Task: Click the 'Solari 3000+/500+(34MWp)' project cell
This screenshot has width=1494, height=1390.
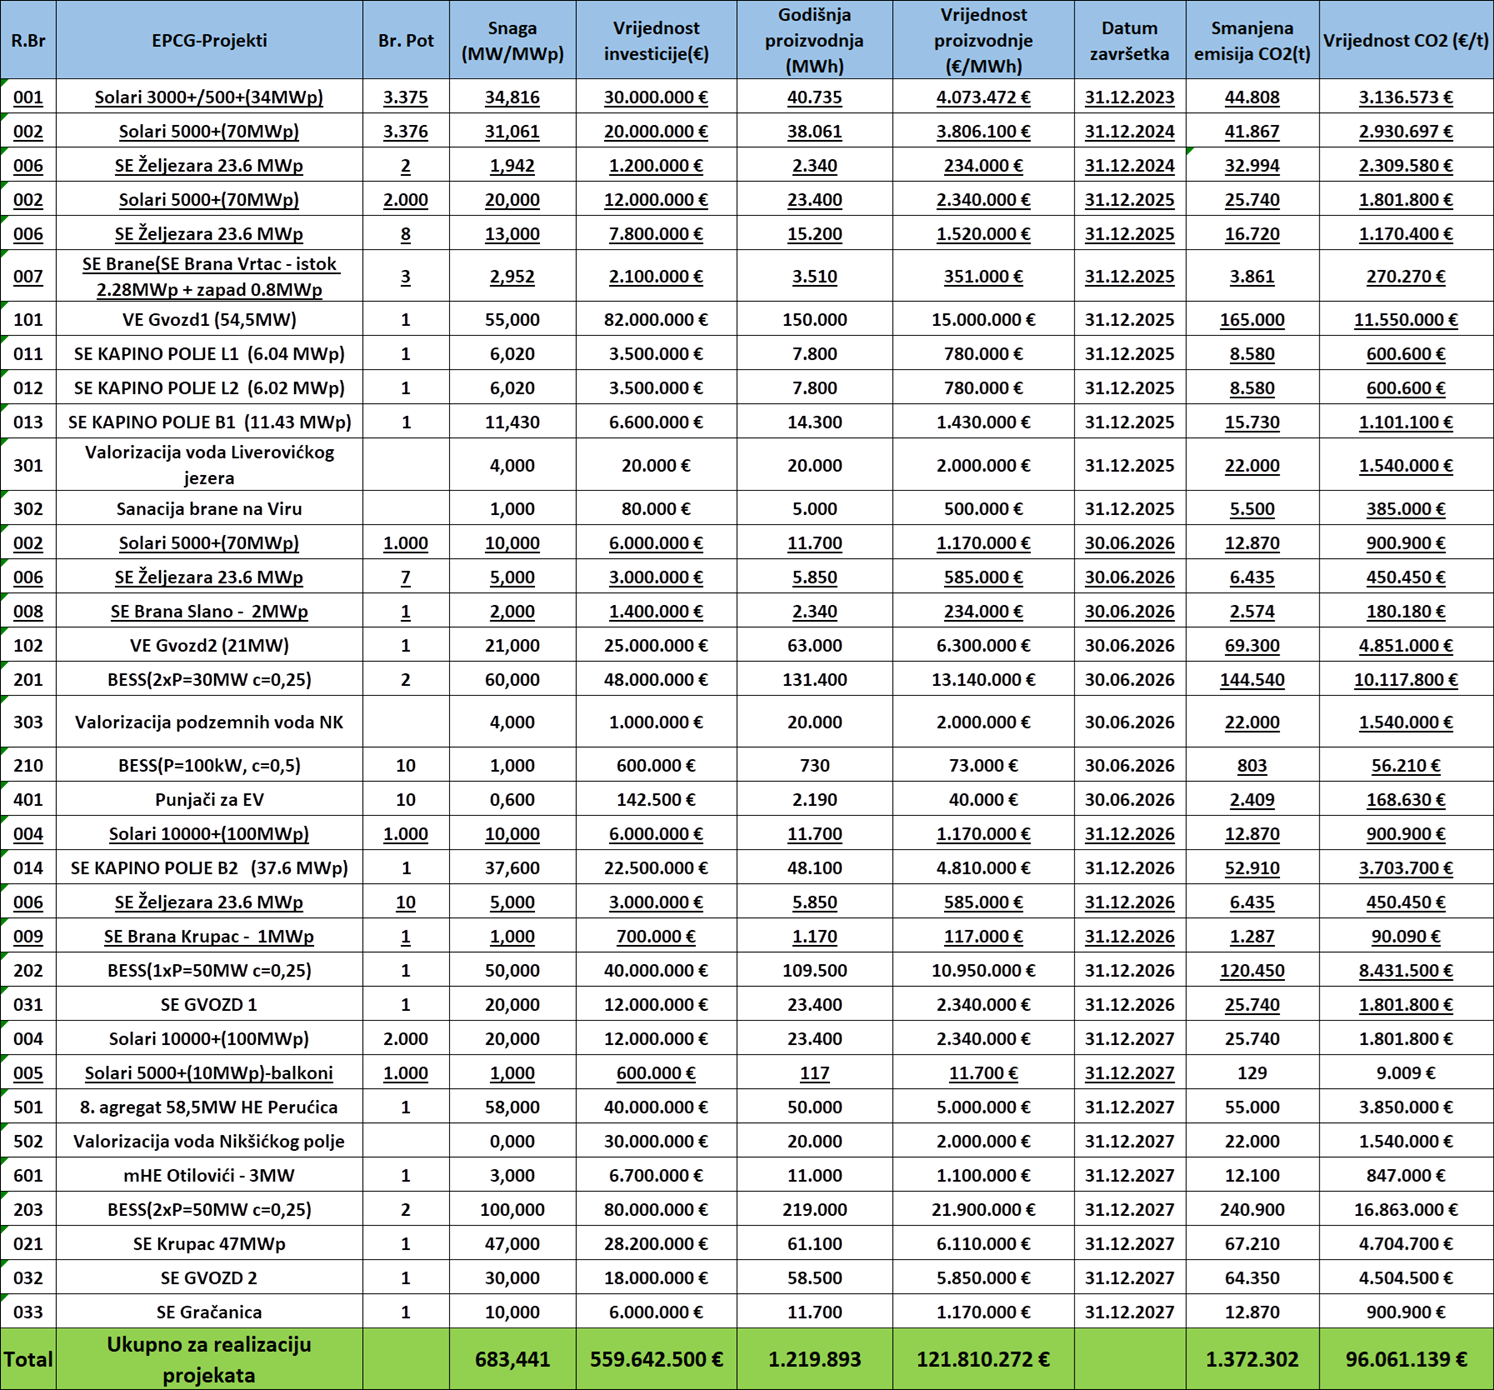Action: [209, 97]
